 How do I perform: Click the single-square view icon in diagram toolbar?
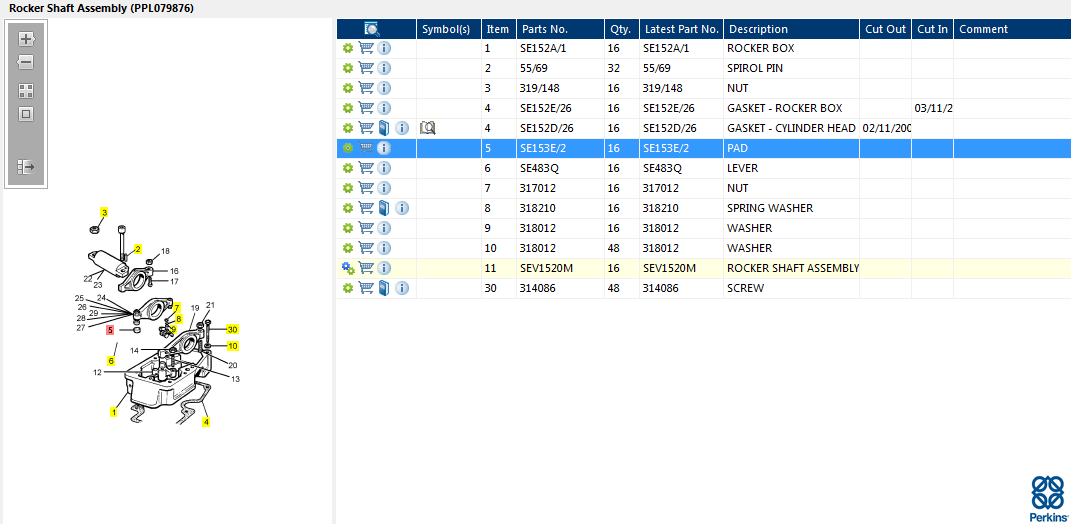point(26,114)
